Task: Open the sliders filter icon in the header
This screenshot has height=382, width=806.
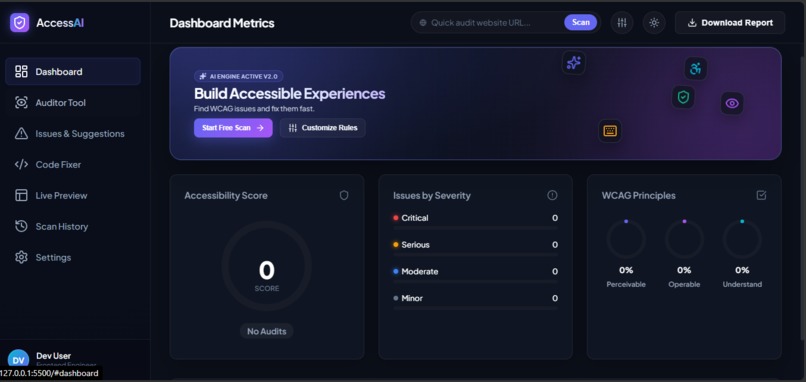Action: coord(622,23)
